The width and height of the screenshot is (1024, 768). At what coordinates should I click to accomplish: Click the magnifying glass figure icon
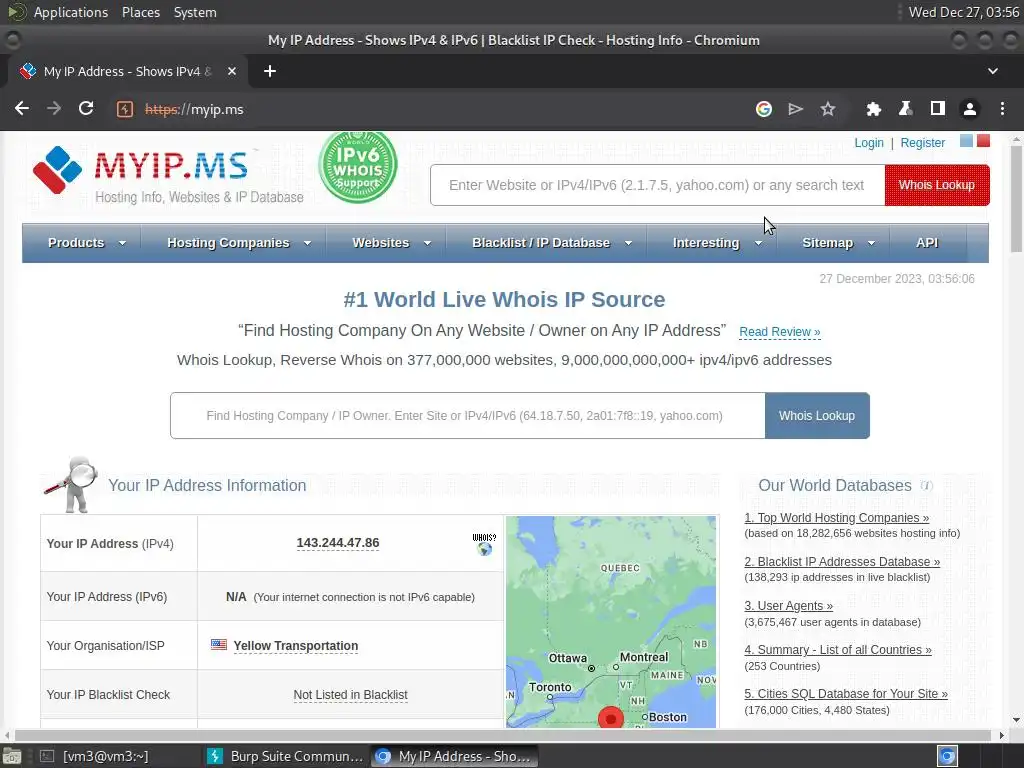[x=72, y=483]
